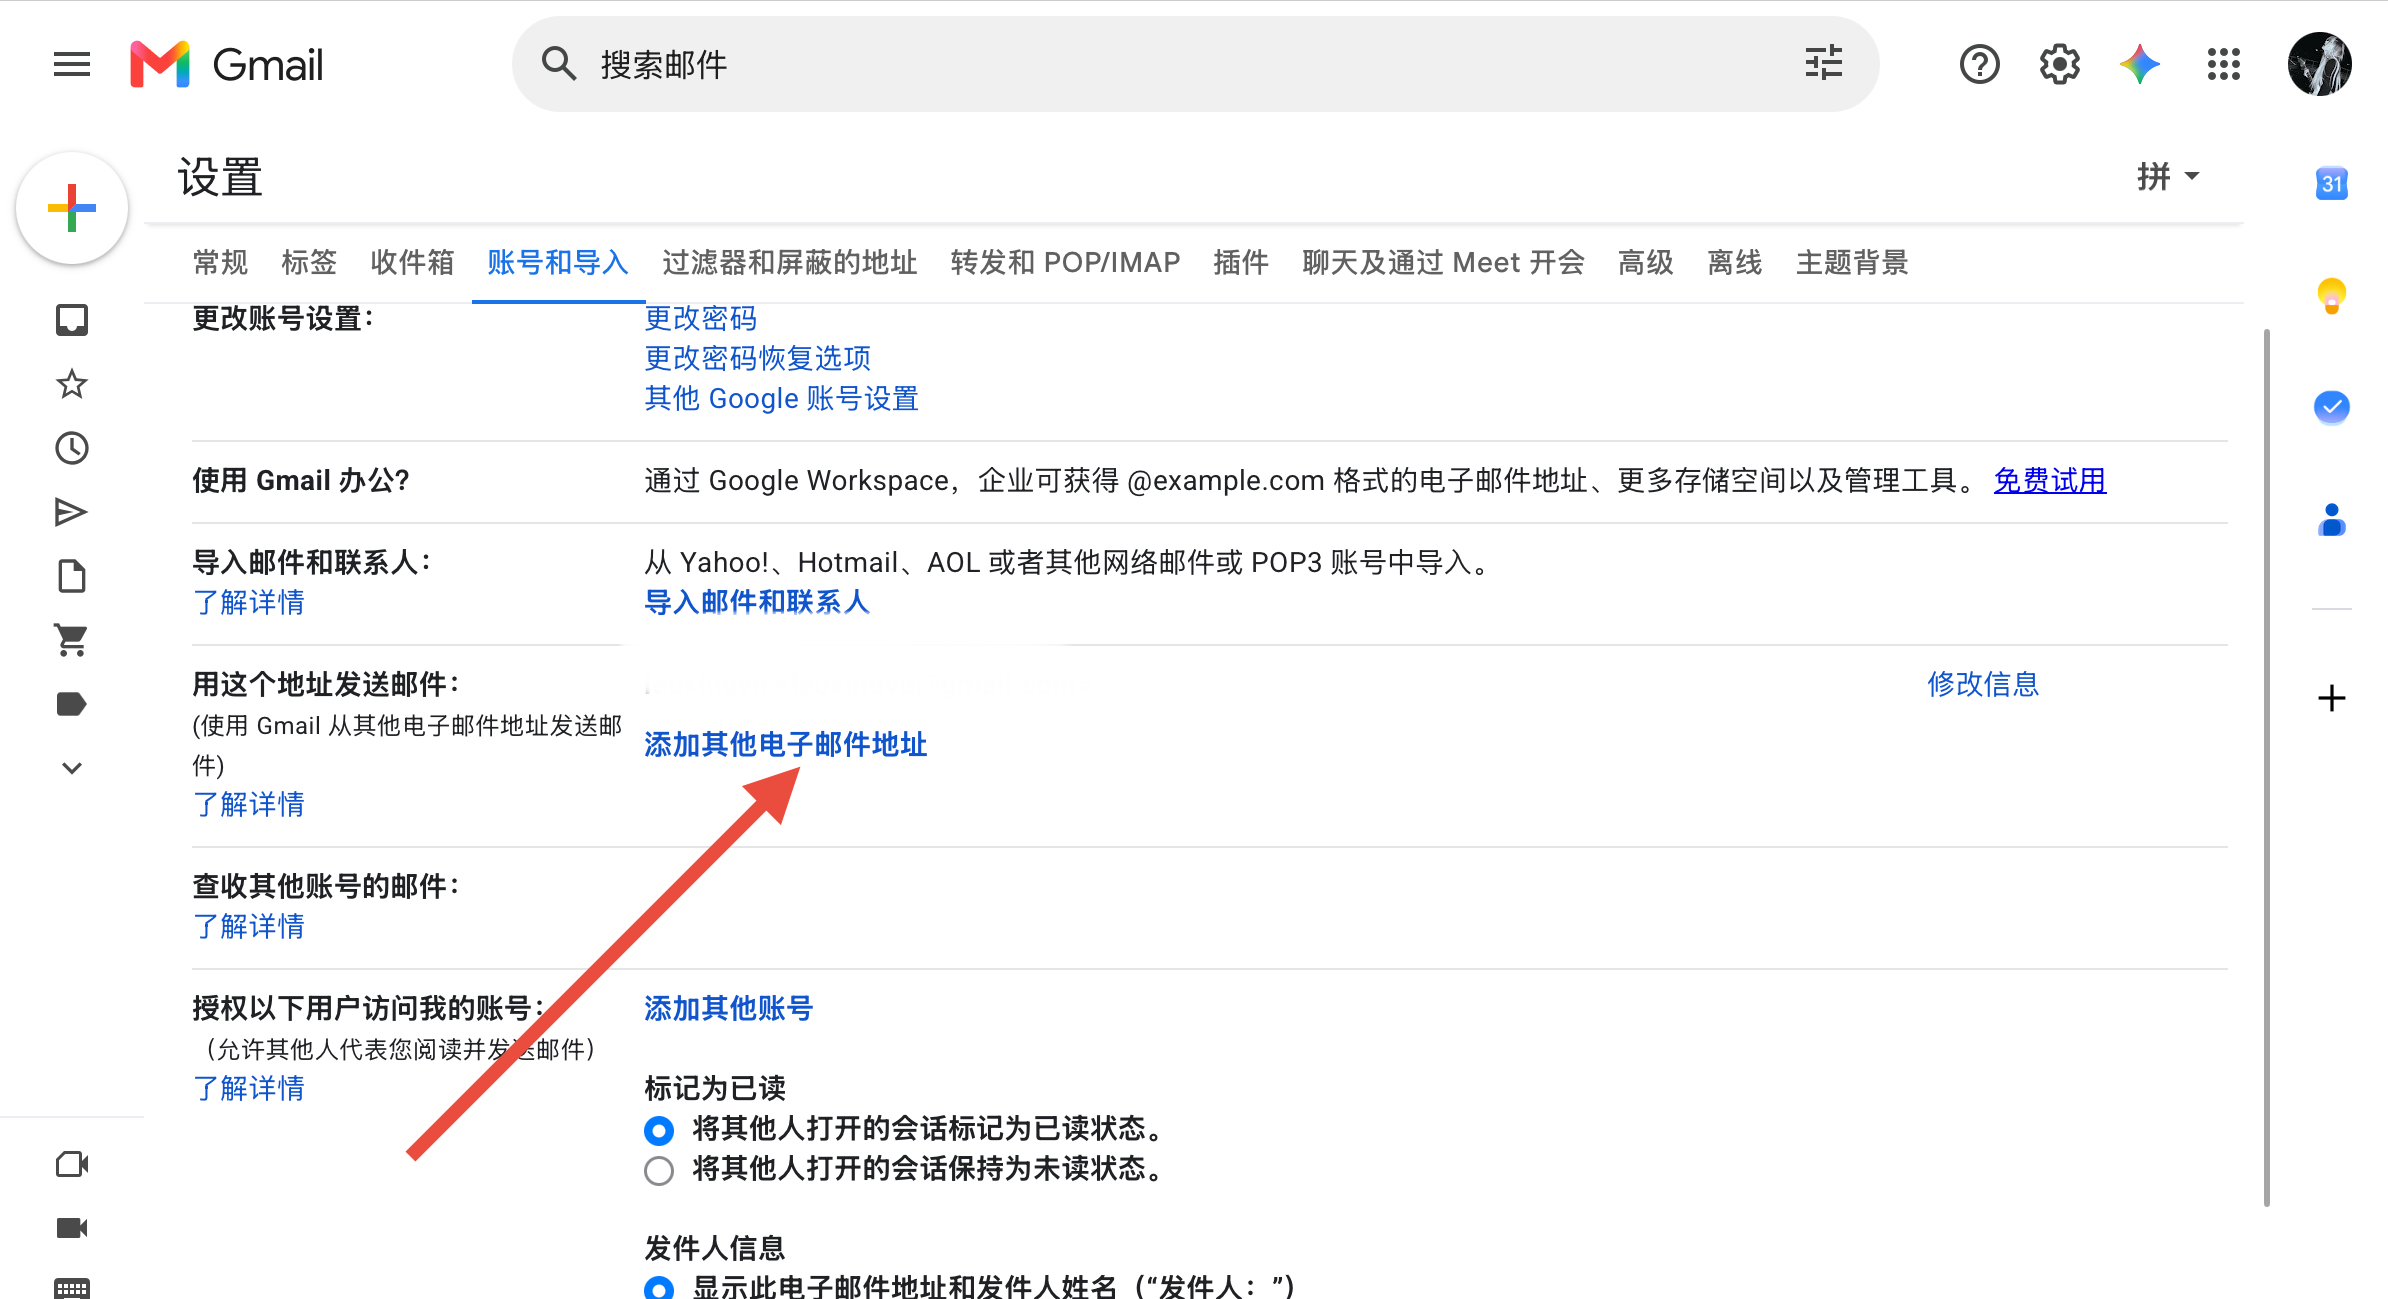Open the 转发和 POP/IMAP tab
This screenshot has height=1299, width=2388.
[1065, 262]
